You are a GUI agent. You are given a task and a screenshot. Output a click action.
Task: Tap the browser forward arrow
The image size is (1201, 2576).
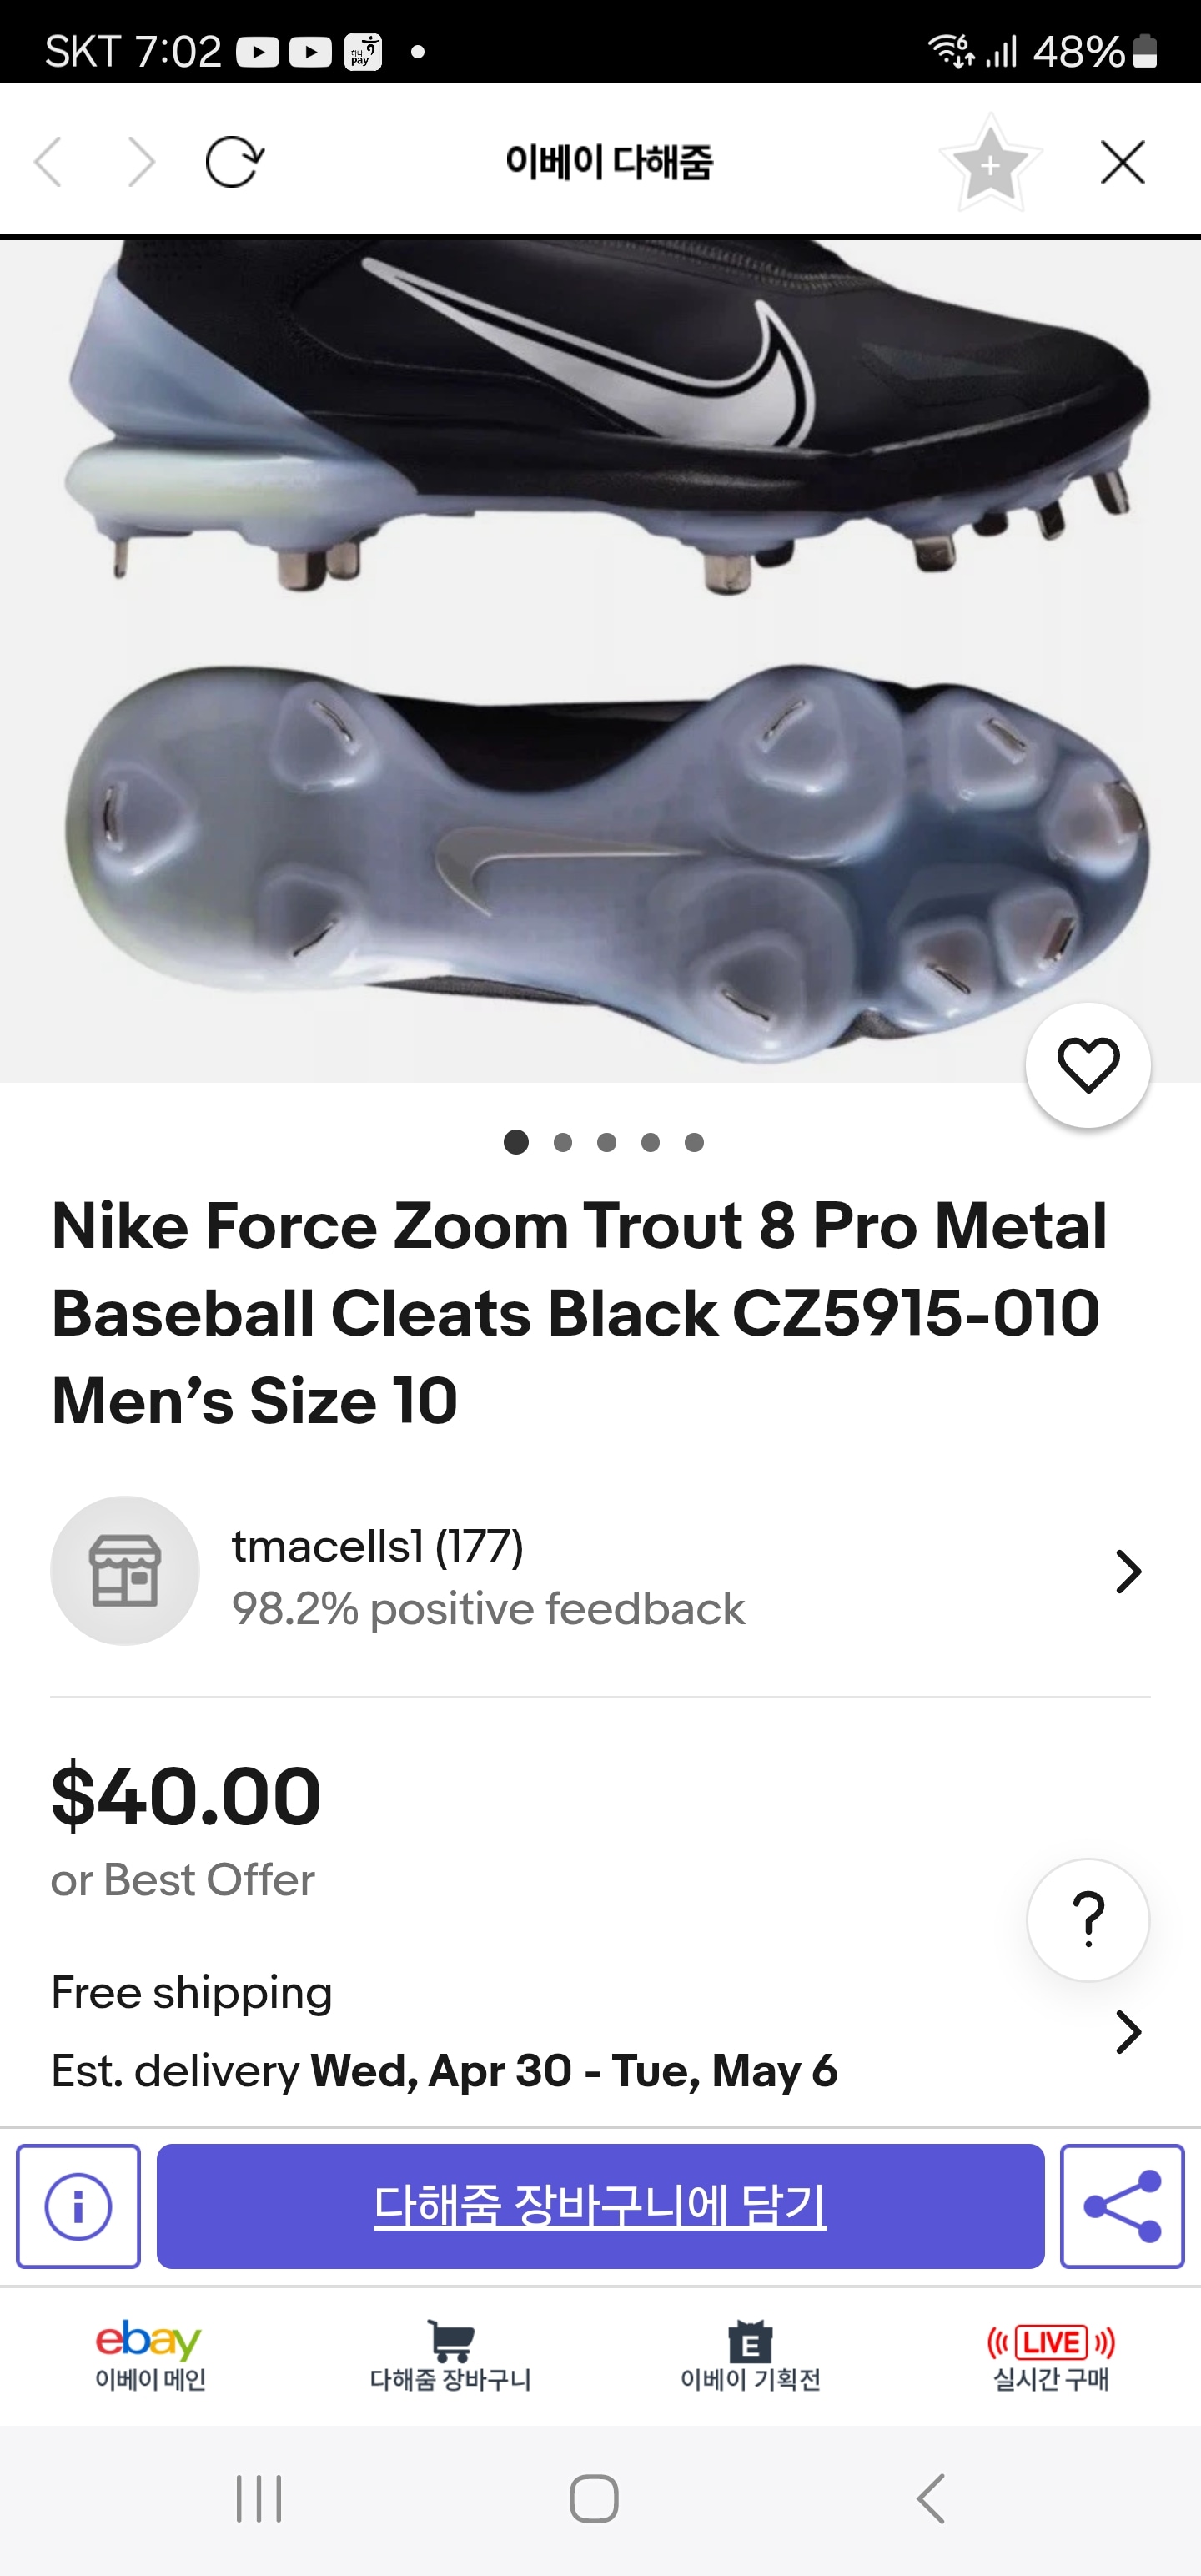[x=141, y=162]
